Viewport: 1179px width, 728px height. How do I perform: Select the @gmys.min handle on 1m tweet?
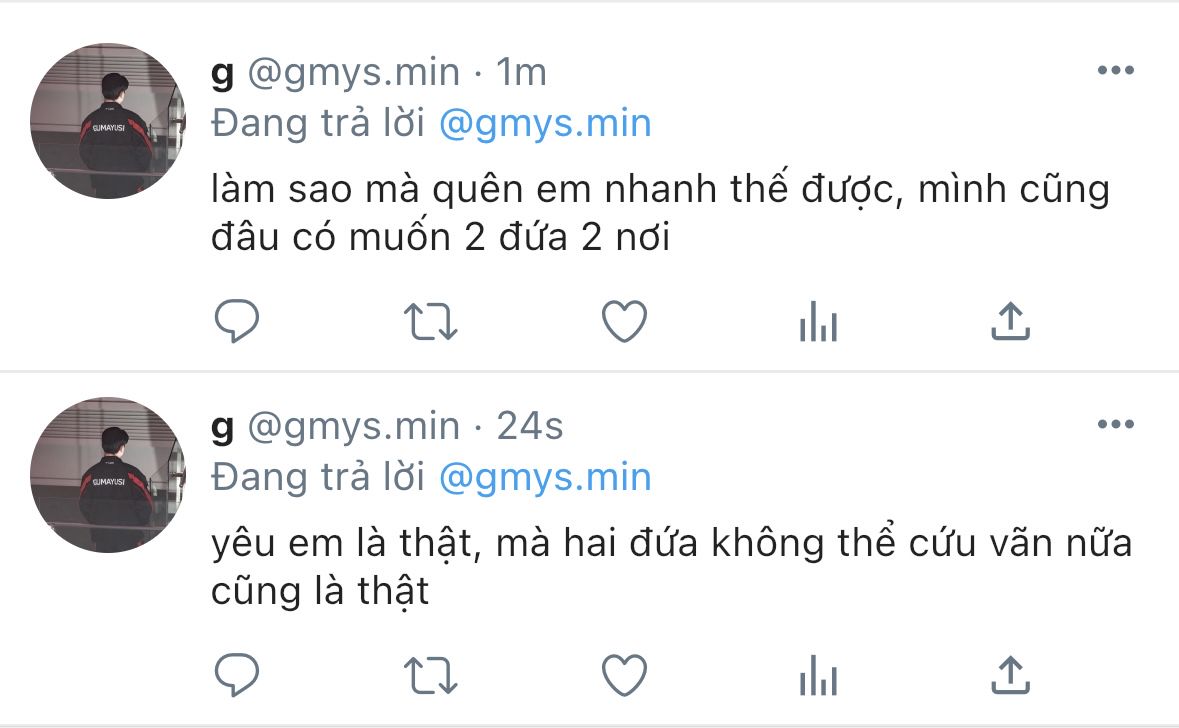[353, 73]
